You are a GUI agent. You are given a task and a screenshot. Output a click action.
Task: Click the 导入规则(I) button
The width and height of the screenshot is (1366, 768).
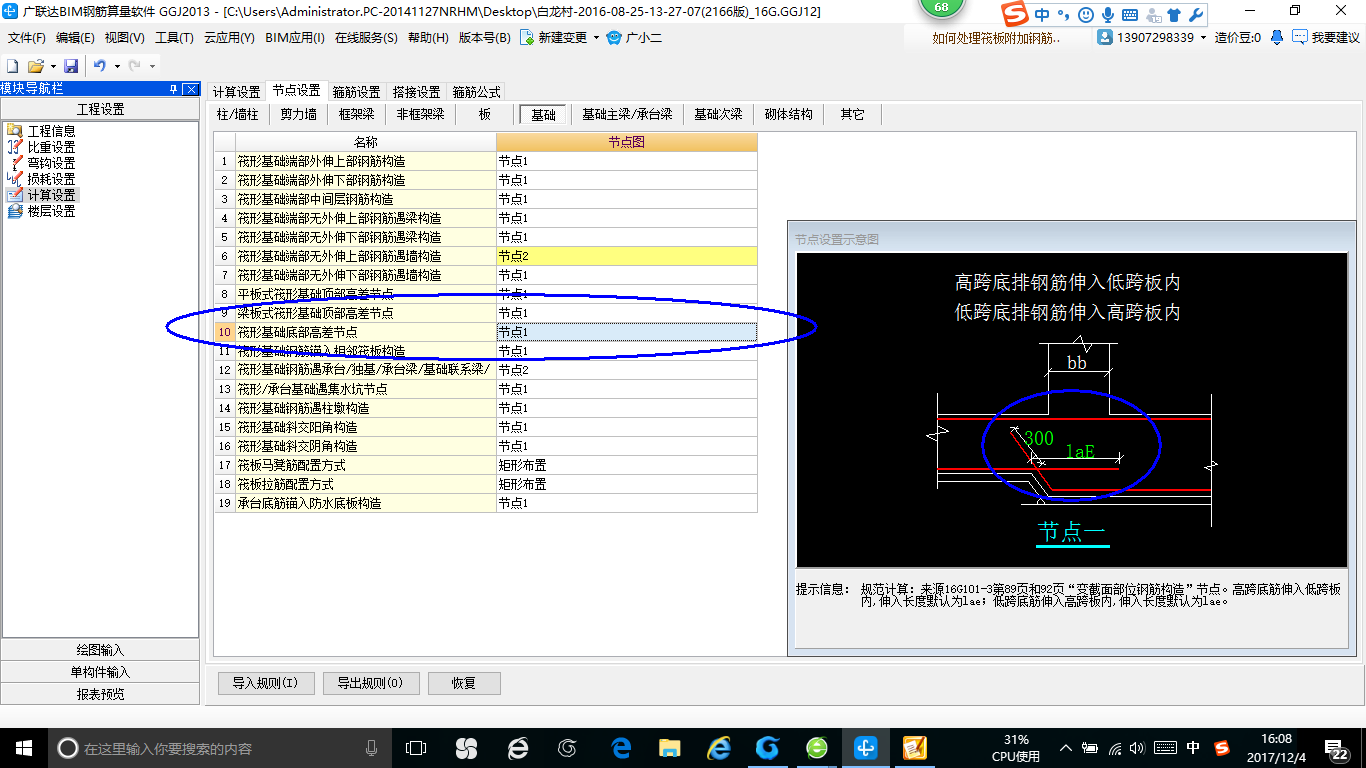pos(266,684)
